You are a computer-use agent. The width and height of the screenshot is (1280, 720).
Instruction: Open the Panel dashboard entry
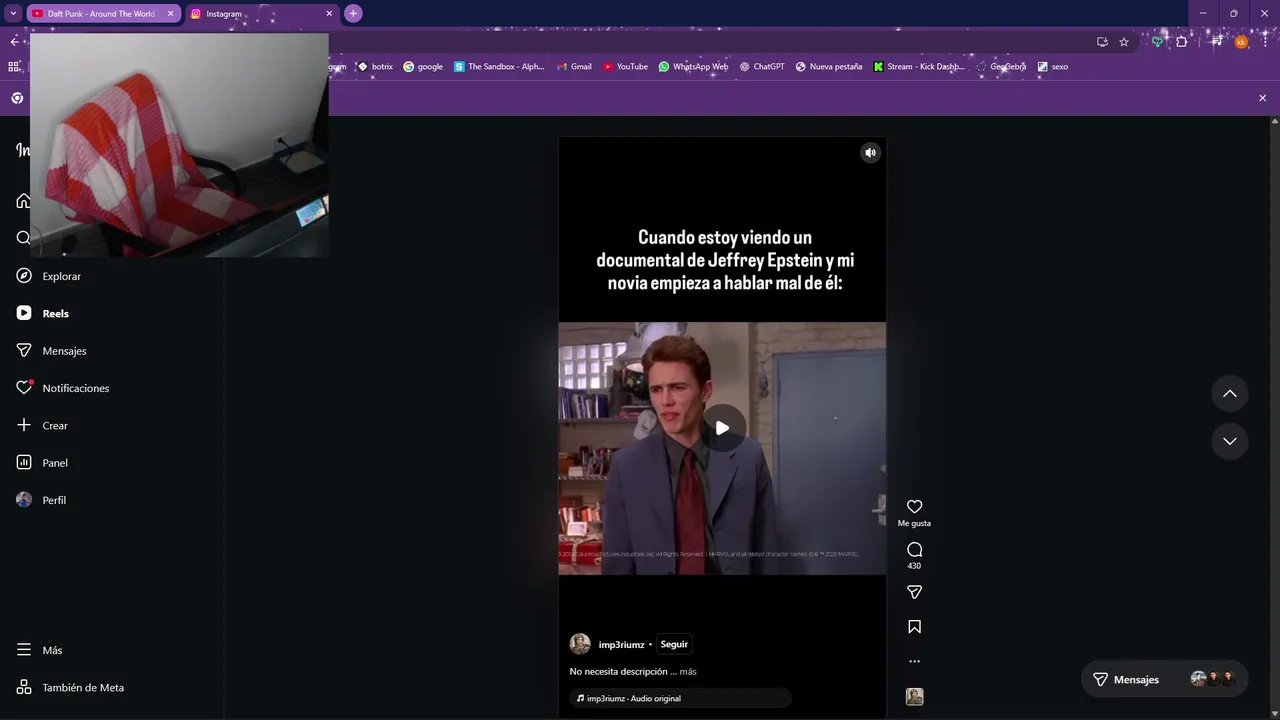(x=42, y=463)
